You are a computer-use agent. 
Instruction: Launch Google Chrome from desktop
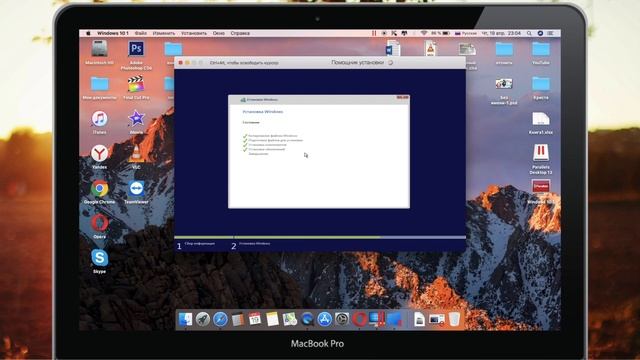pos(99,189)
